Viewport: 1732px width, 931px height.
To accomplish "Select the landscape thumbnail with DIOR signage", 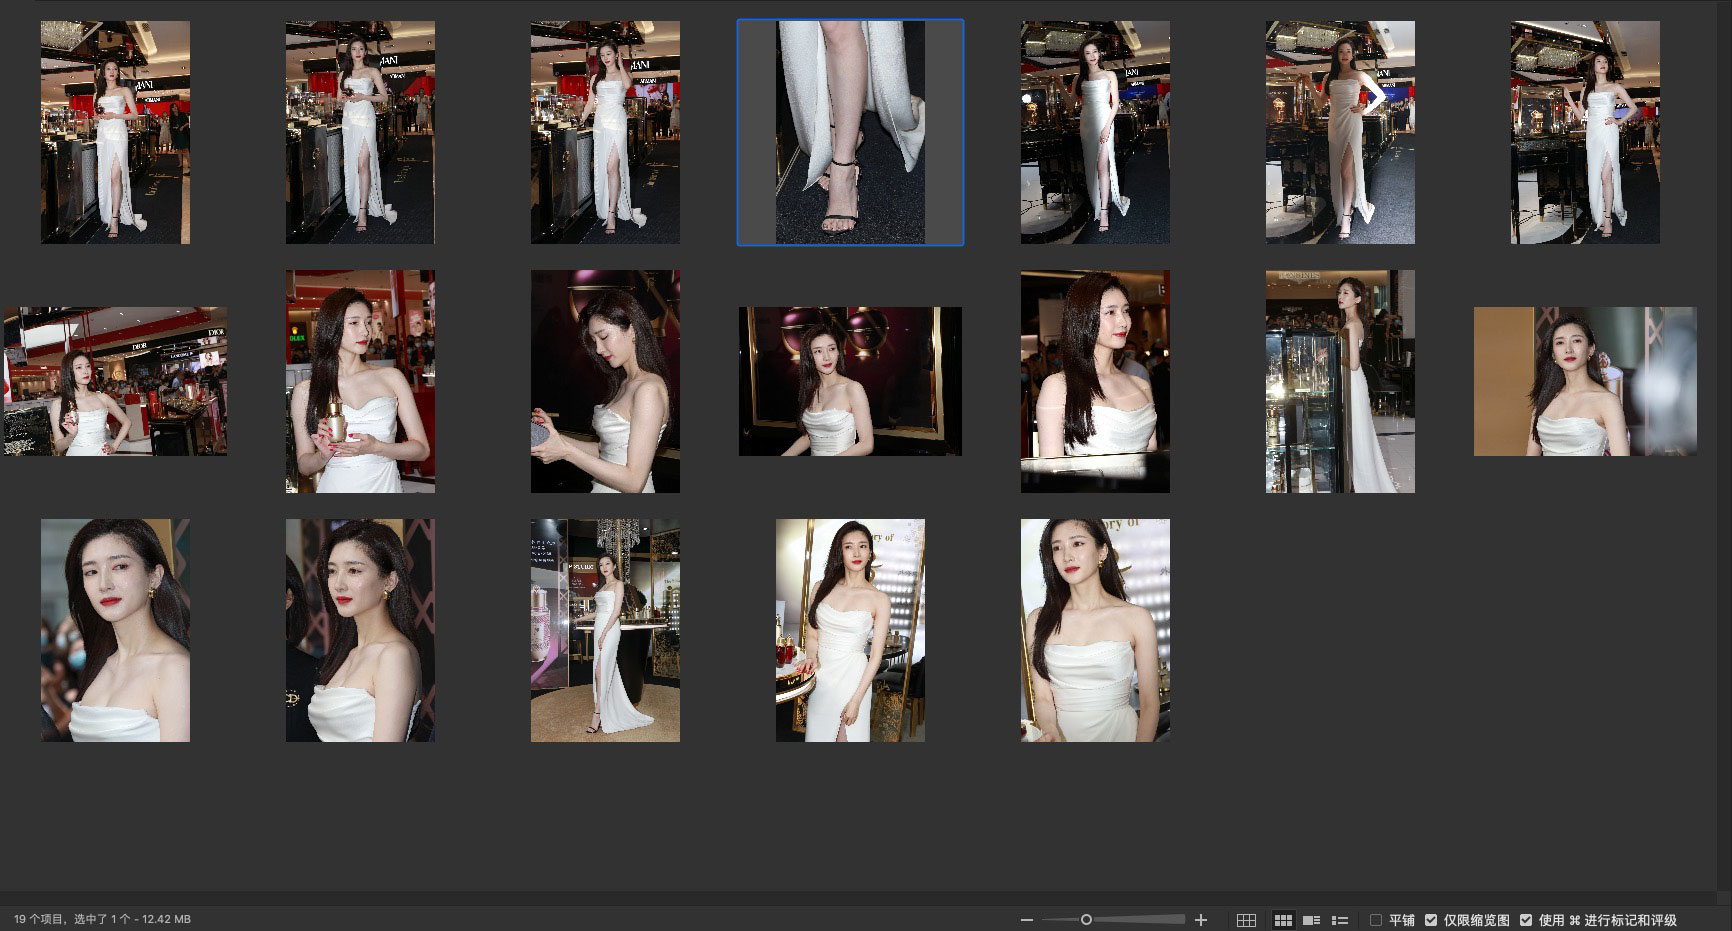I will (115, 381).
